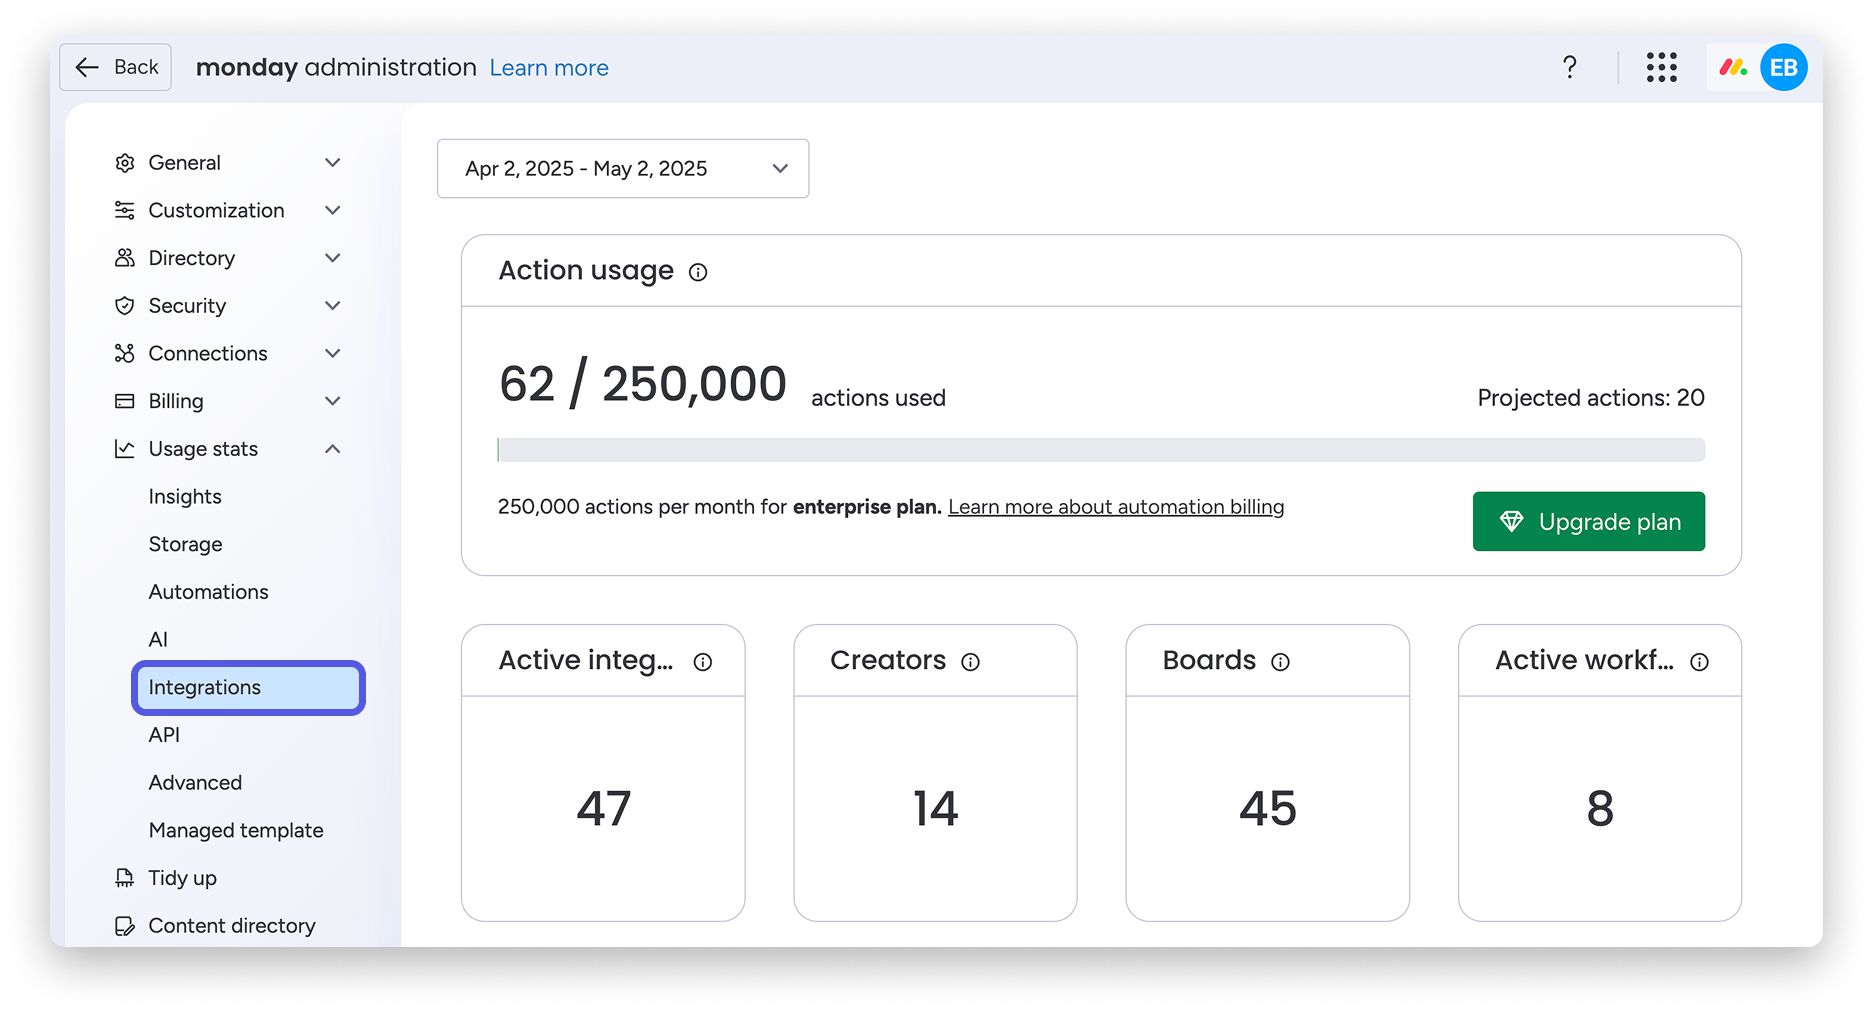Screen dimensions: 1873x1012
Task: Click the Boards count 45
Action: click(1268, 808)
